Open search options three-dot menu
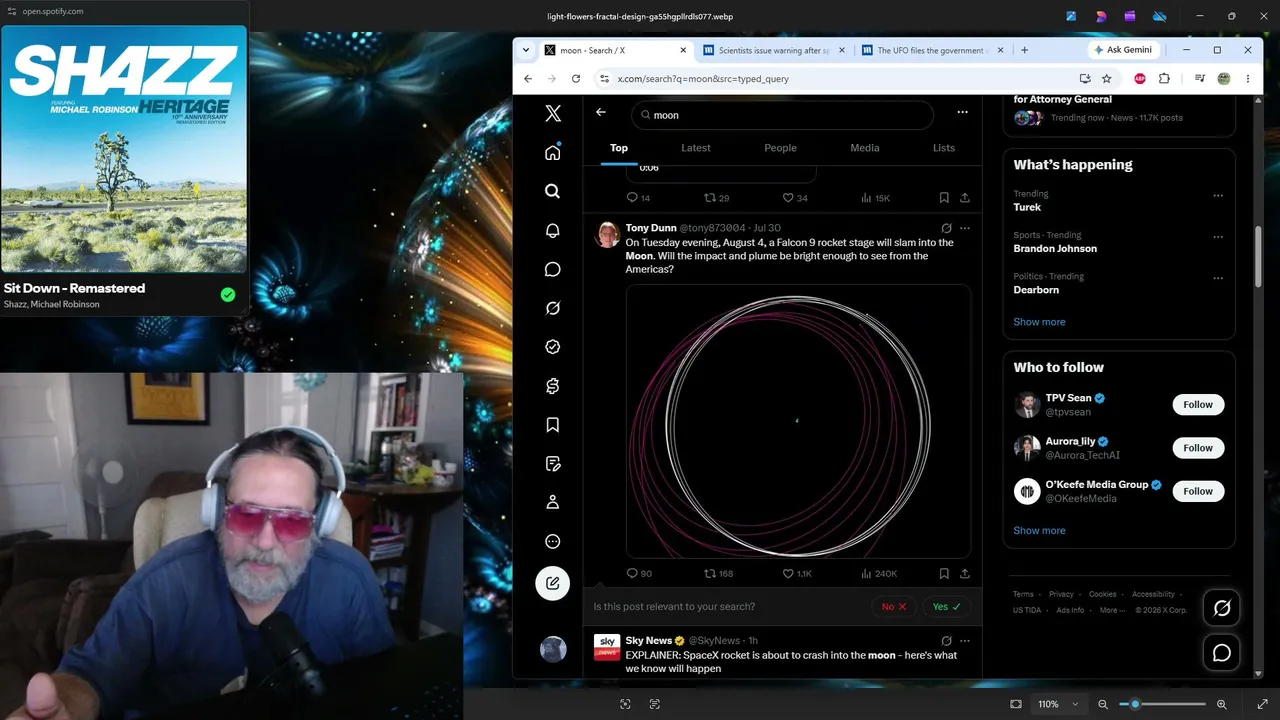Image resolution: width=1280 pixels, height=720 pixels. point(962,113)
